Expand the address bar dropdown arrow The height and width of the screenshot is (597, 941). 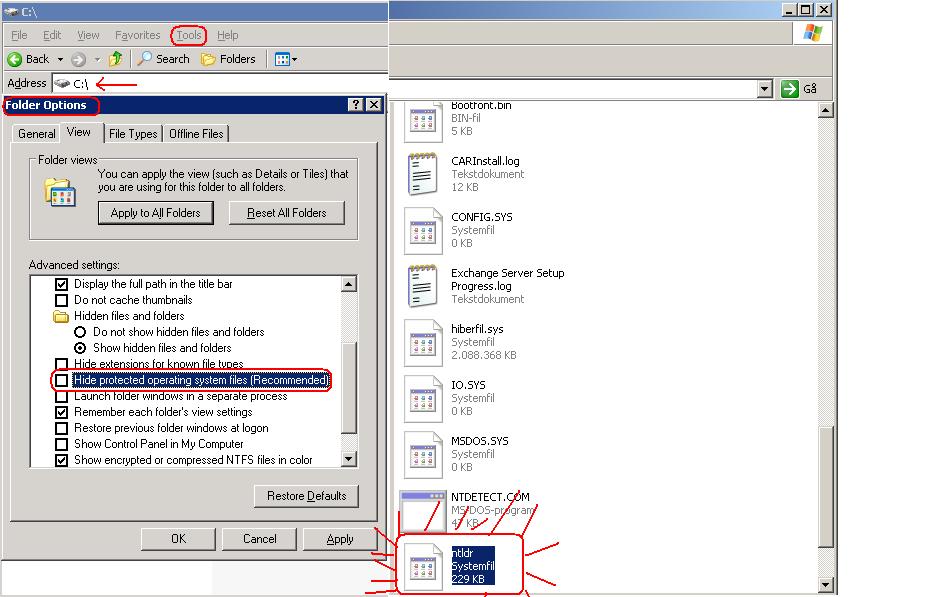coord(765,89)
